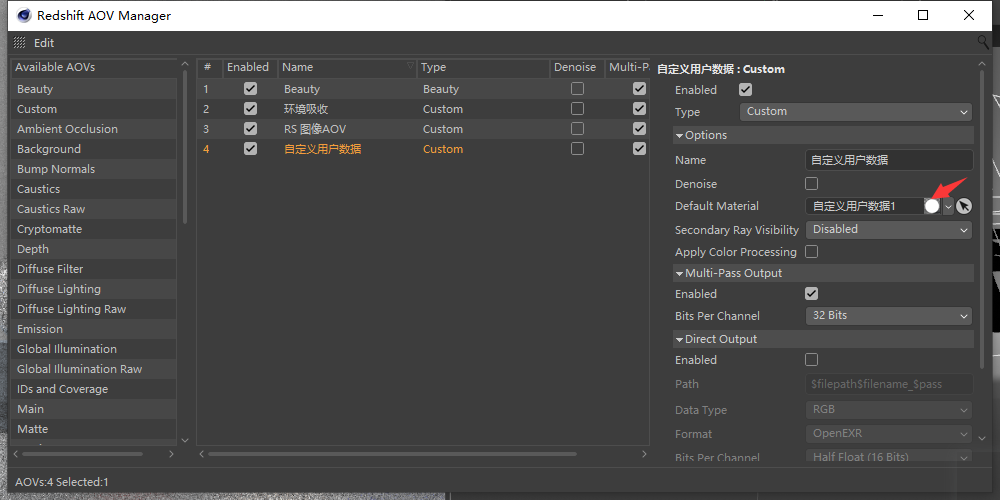
Task: Click the # column header
Action: click(x=209, y=67)
